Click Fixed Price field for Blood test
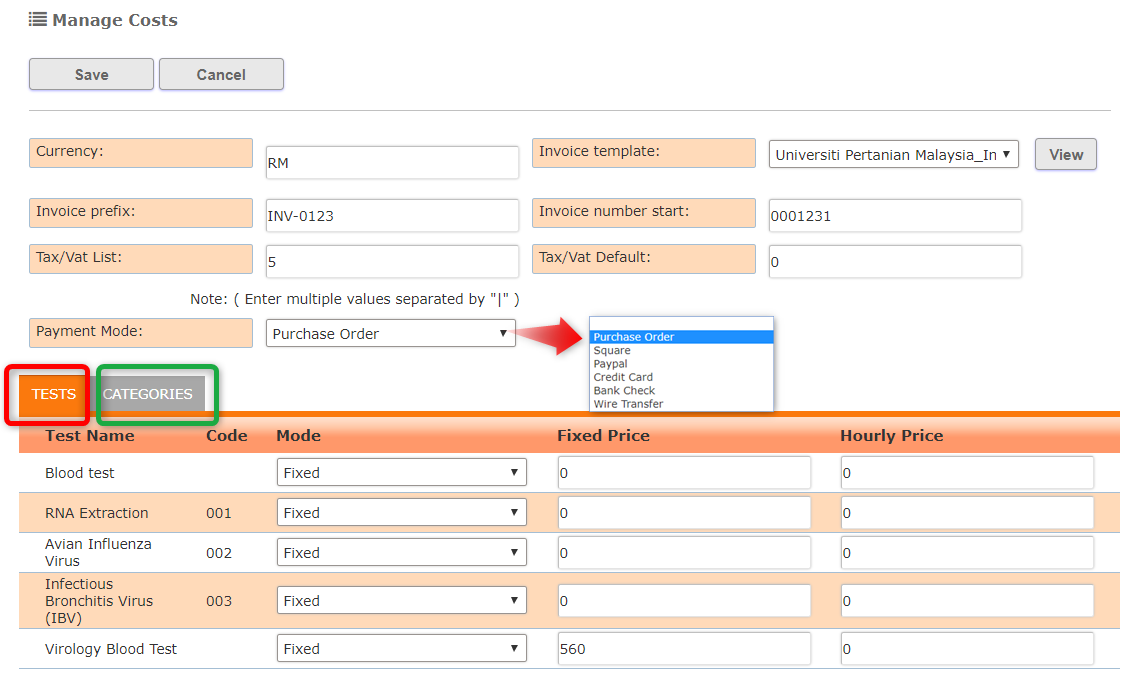The height and width of the screenshot is (677, 1141). (684, 472)
